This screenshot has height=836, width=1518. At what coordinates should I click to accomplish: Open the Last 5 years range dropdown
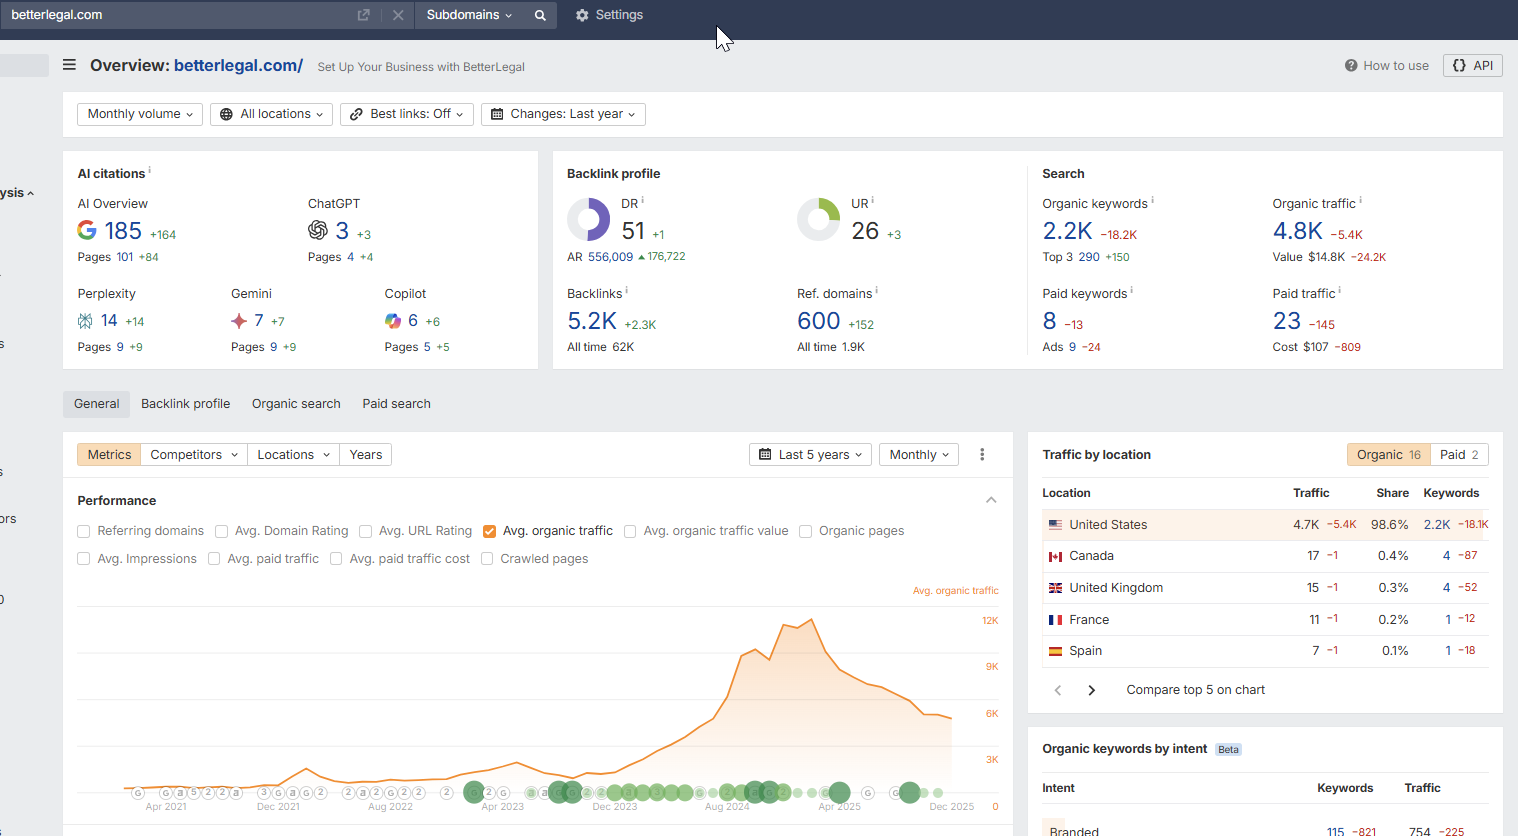(x=810, y=455)
